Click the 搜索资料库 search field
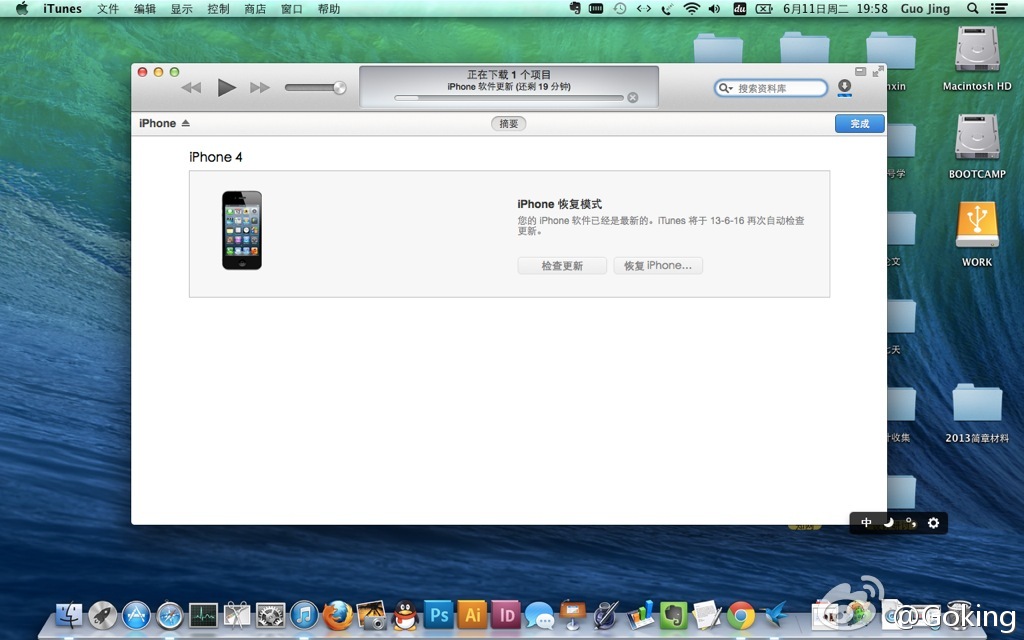This screenshot has width=1024, height=640. pos(771,88)
